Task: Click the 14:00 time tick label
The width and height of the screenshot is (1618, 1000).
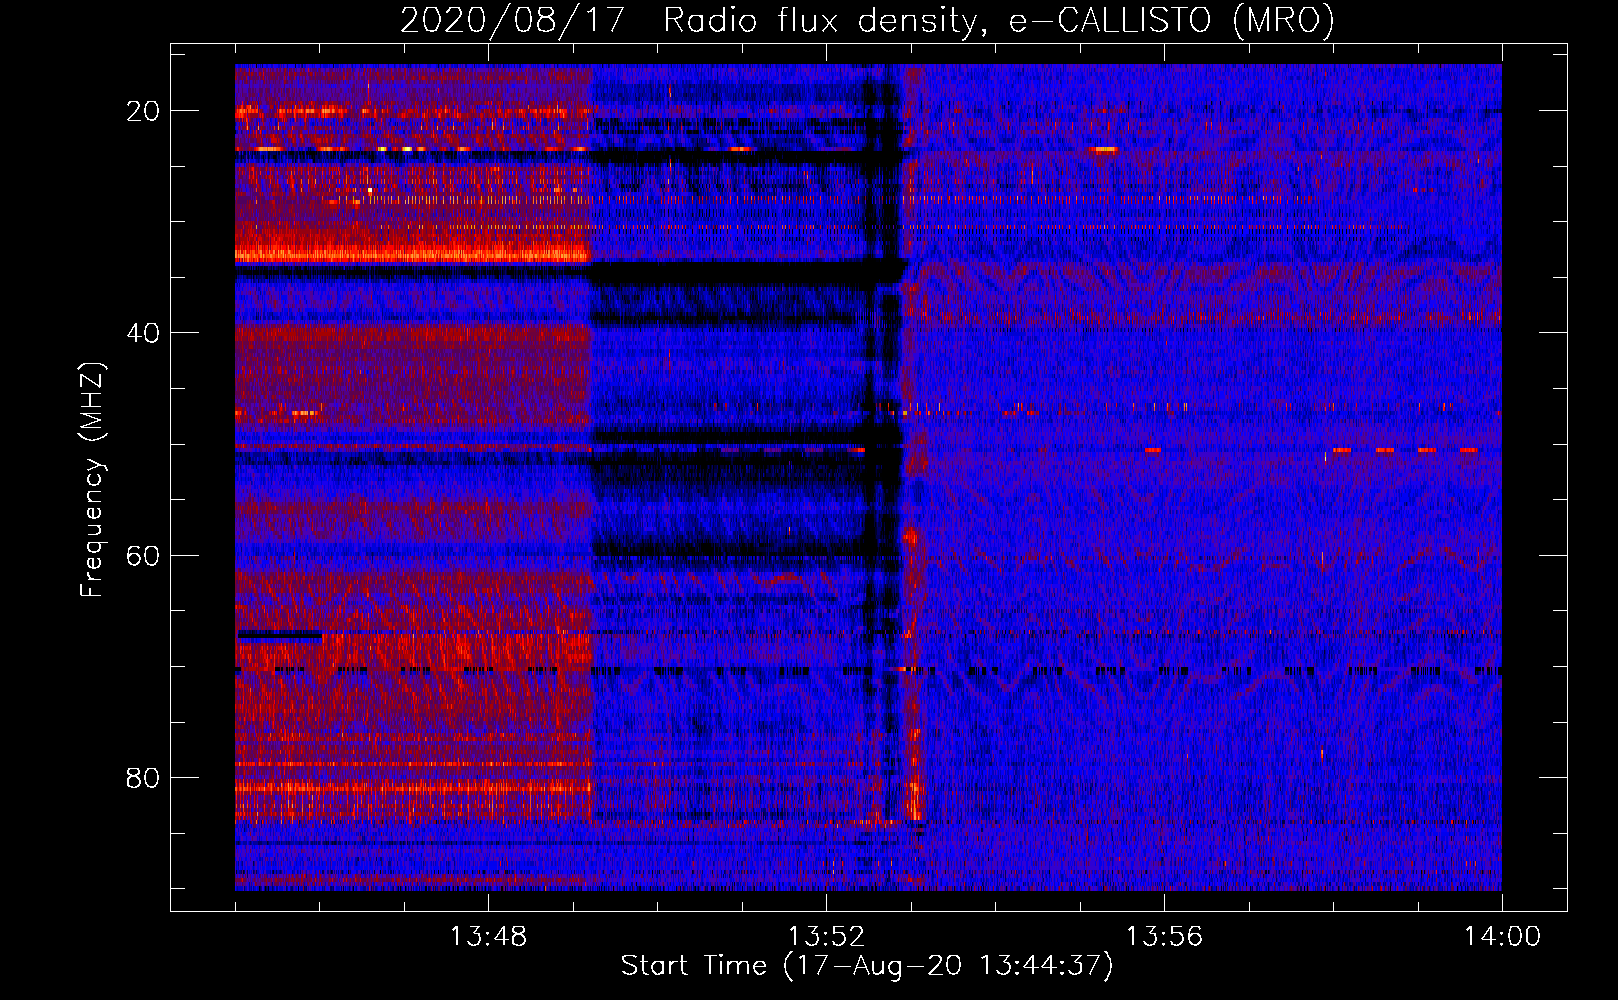Action: click(1502, 937)
